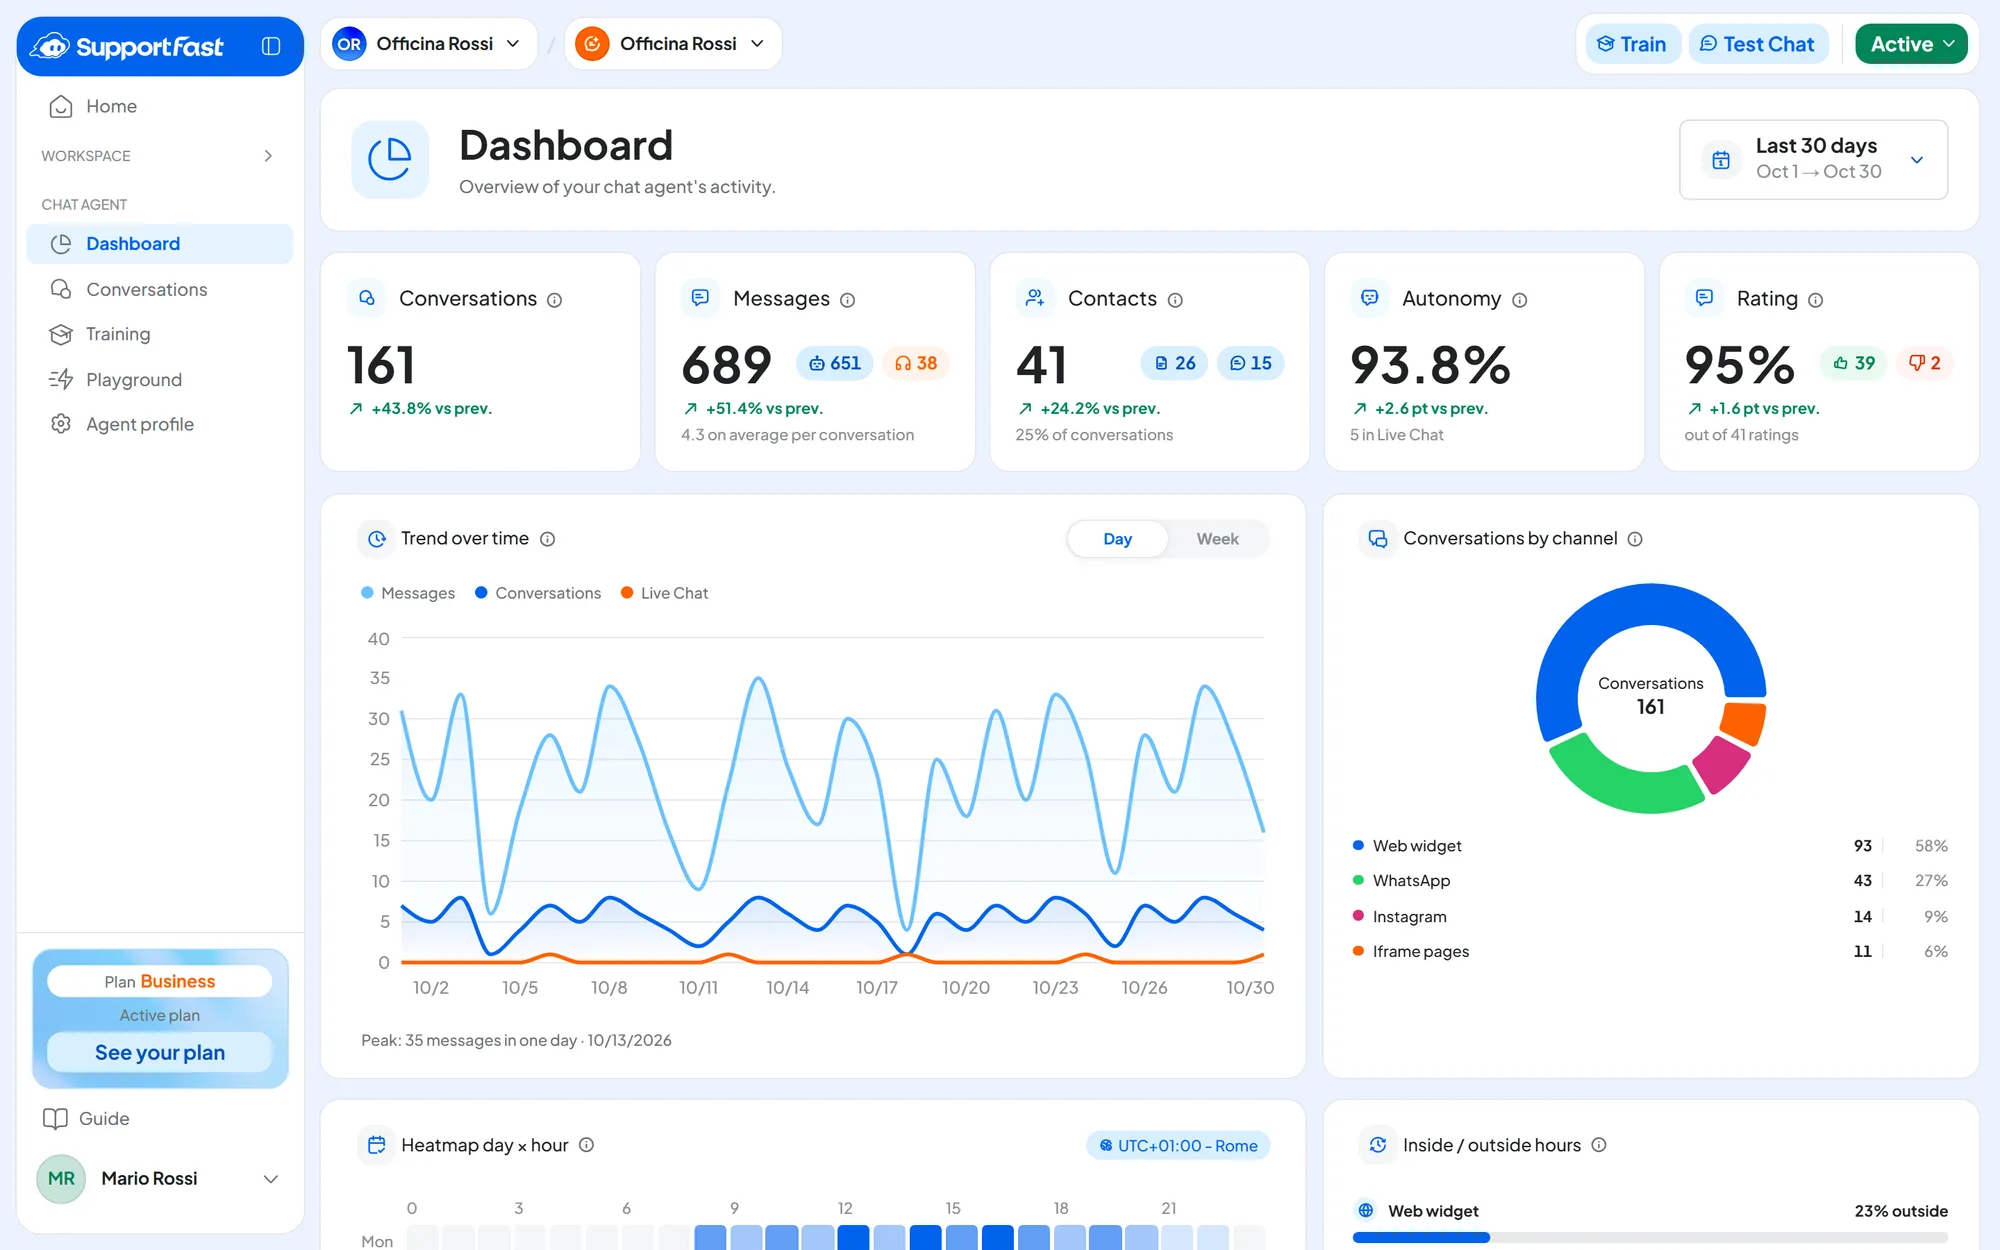Open the Last 30 days date range dropdown
2000x1250 pixels.
click(x=1813, y=160)
